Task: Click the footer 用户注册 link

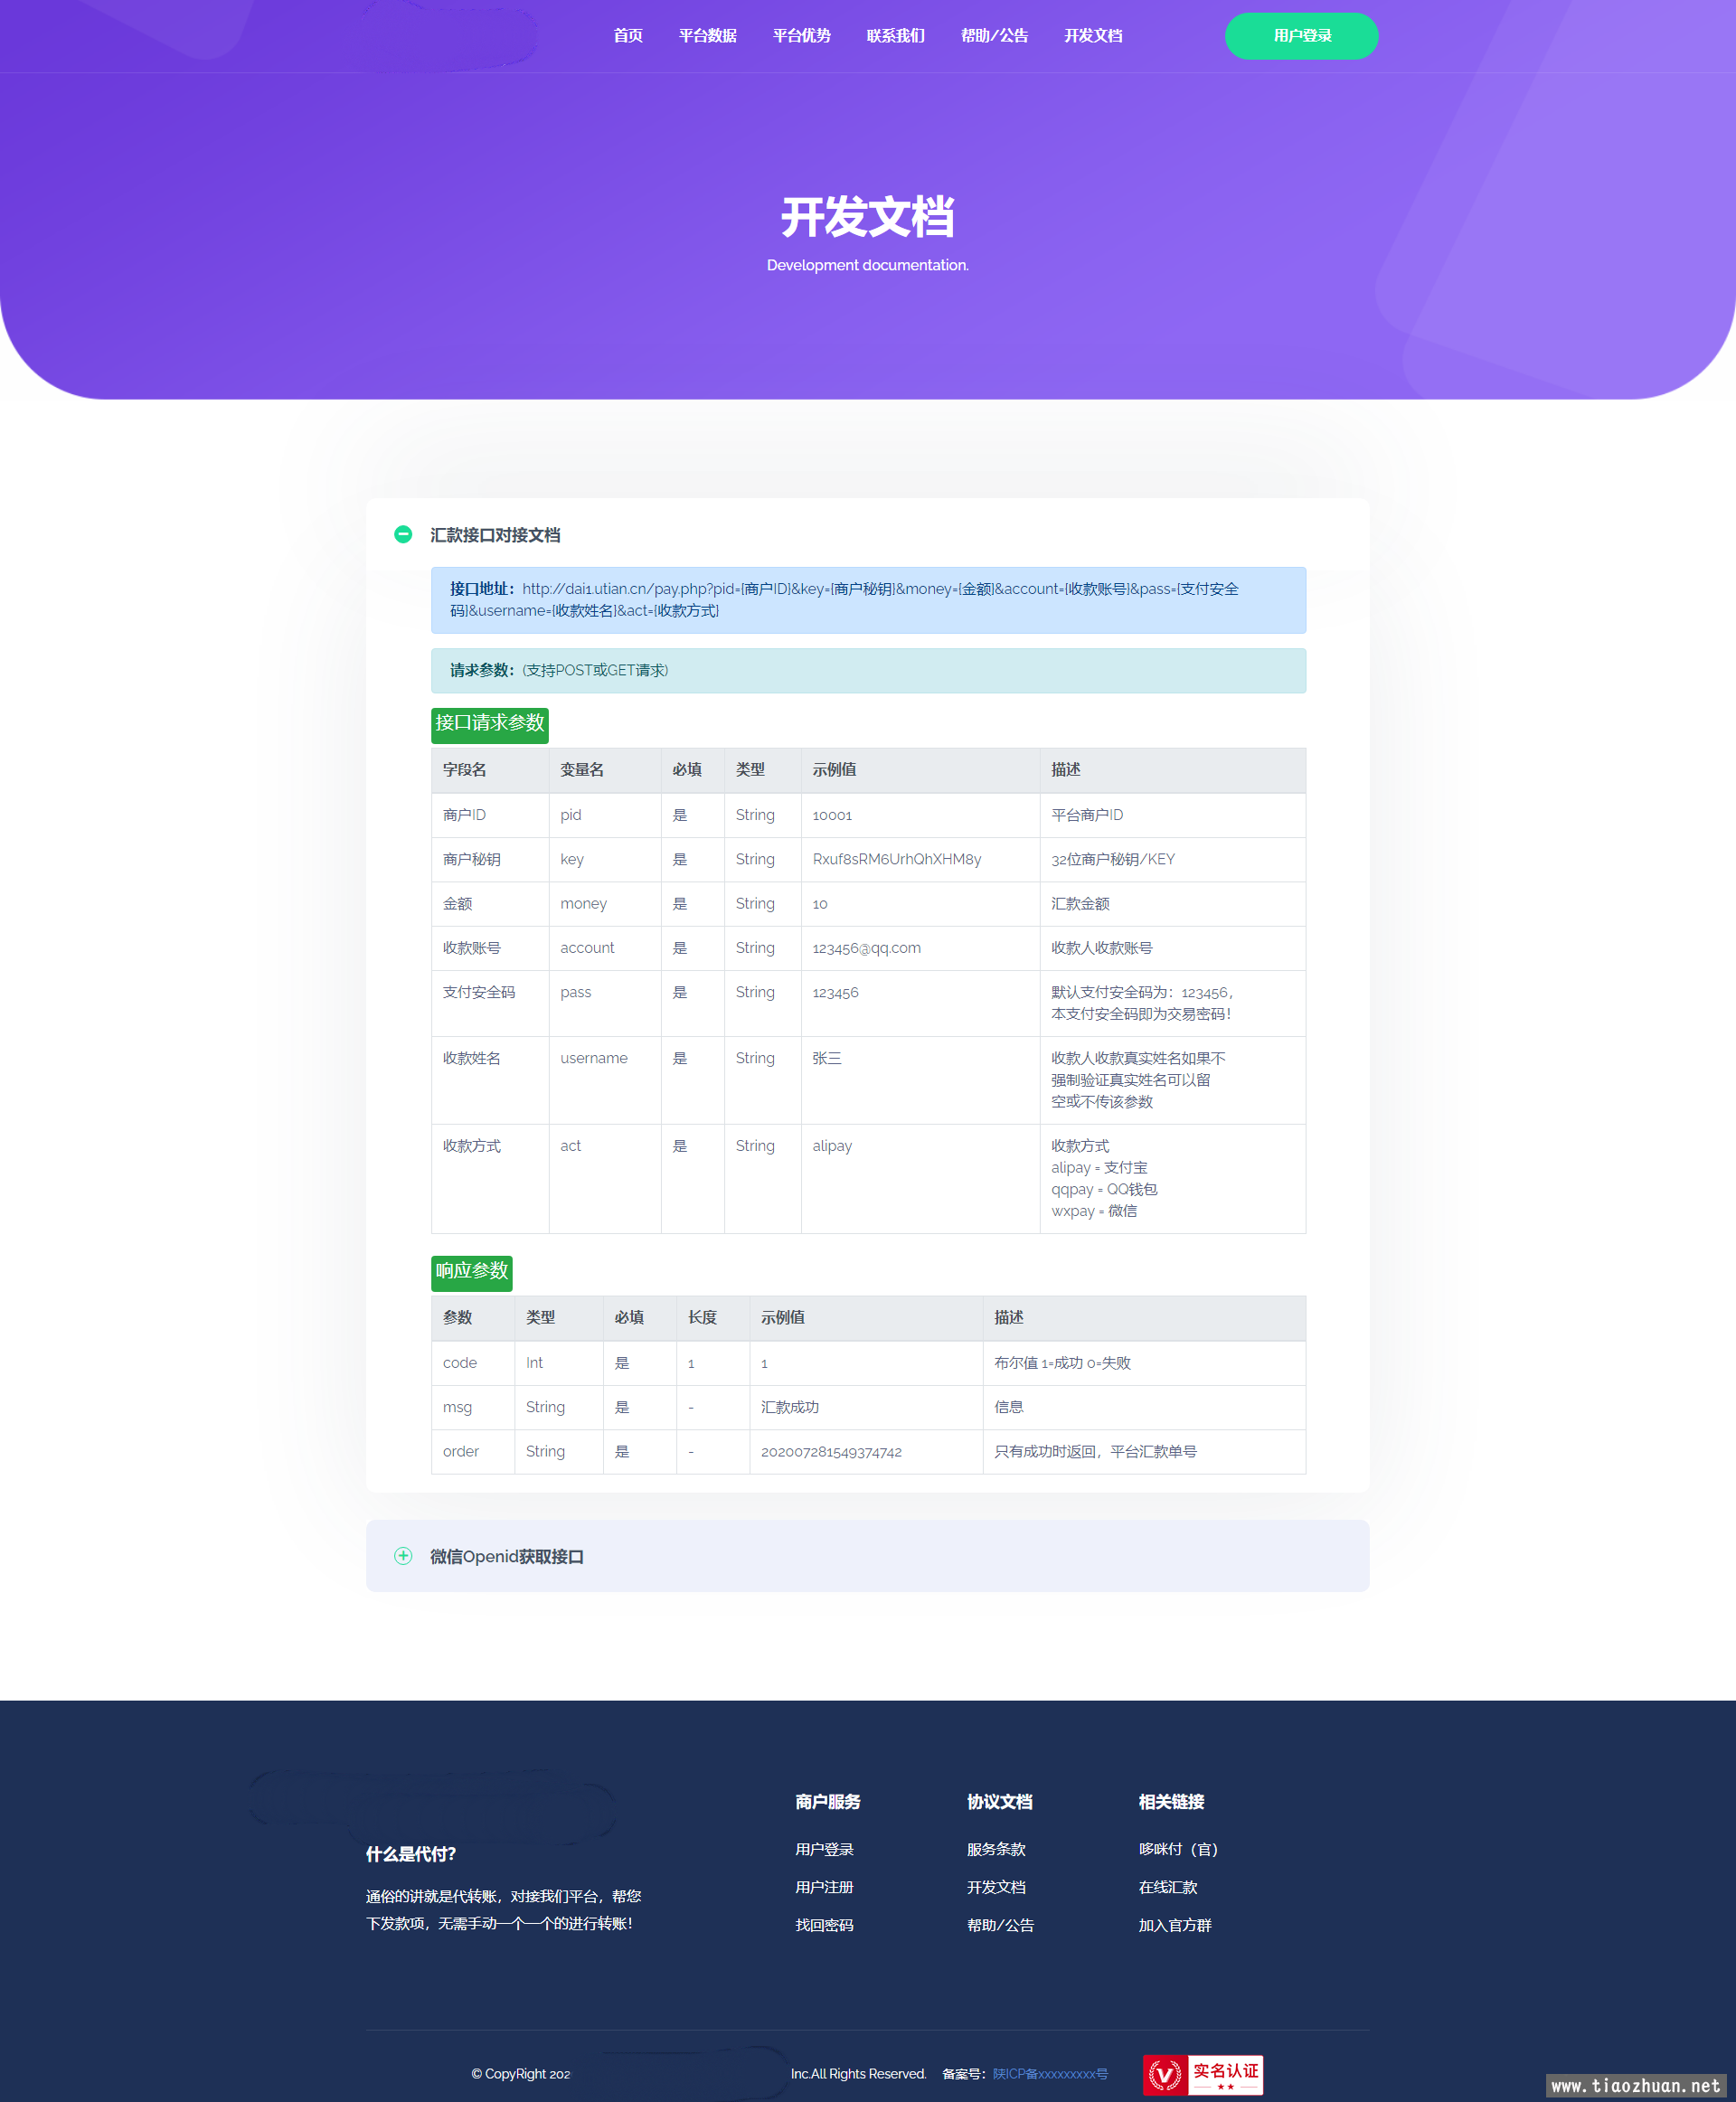Action: point(824,1887)
